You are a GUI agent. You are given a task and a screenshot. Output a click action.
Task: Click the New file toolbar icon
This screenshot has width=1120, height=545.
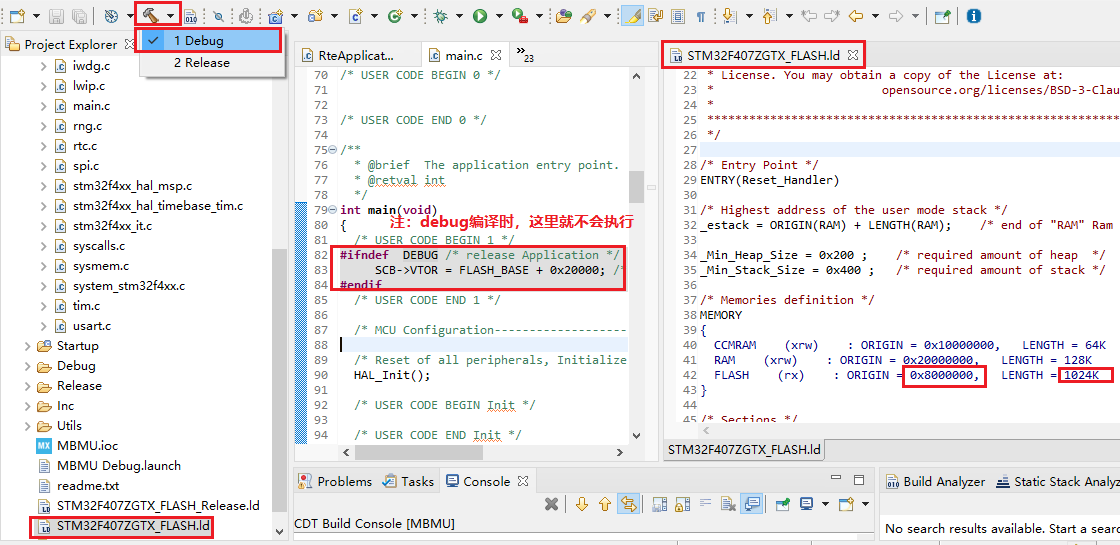(16, 15)
